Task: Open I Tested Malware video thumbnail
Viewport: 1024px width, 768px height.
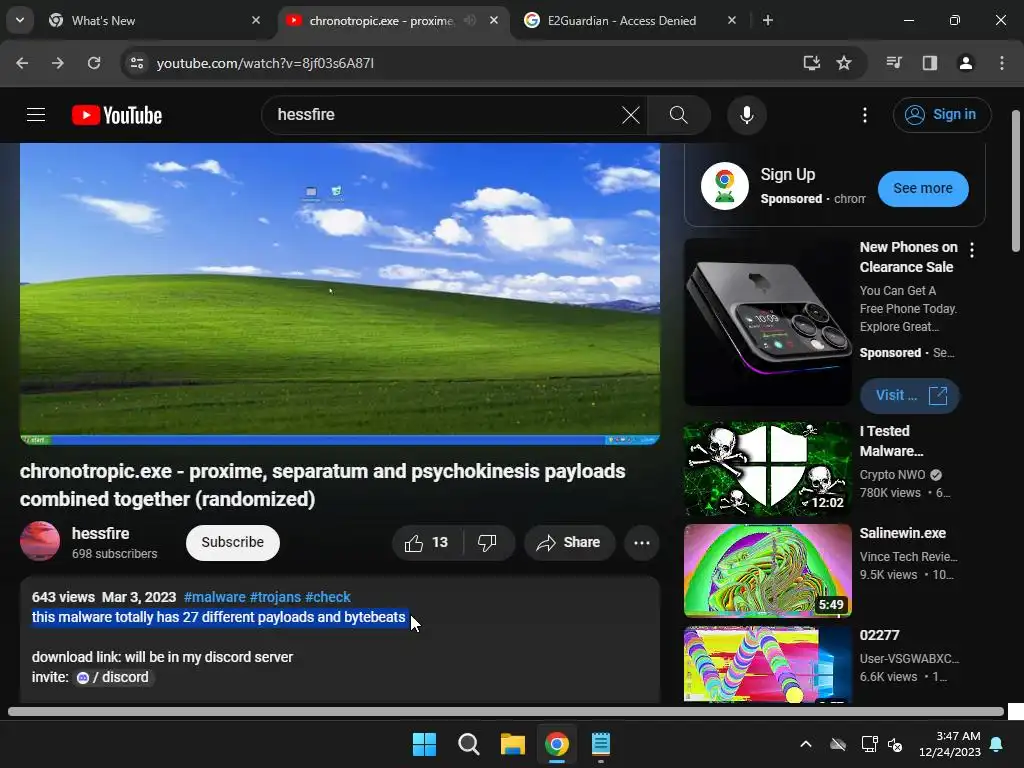Action: click(767, 468)
